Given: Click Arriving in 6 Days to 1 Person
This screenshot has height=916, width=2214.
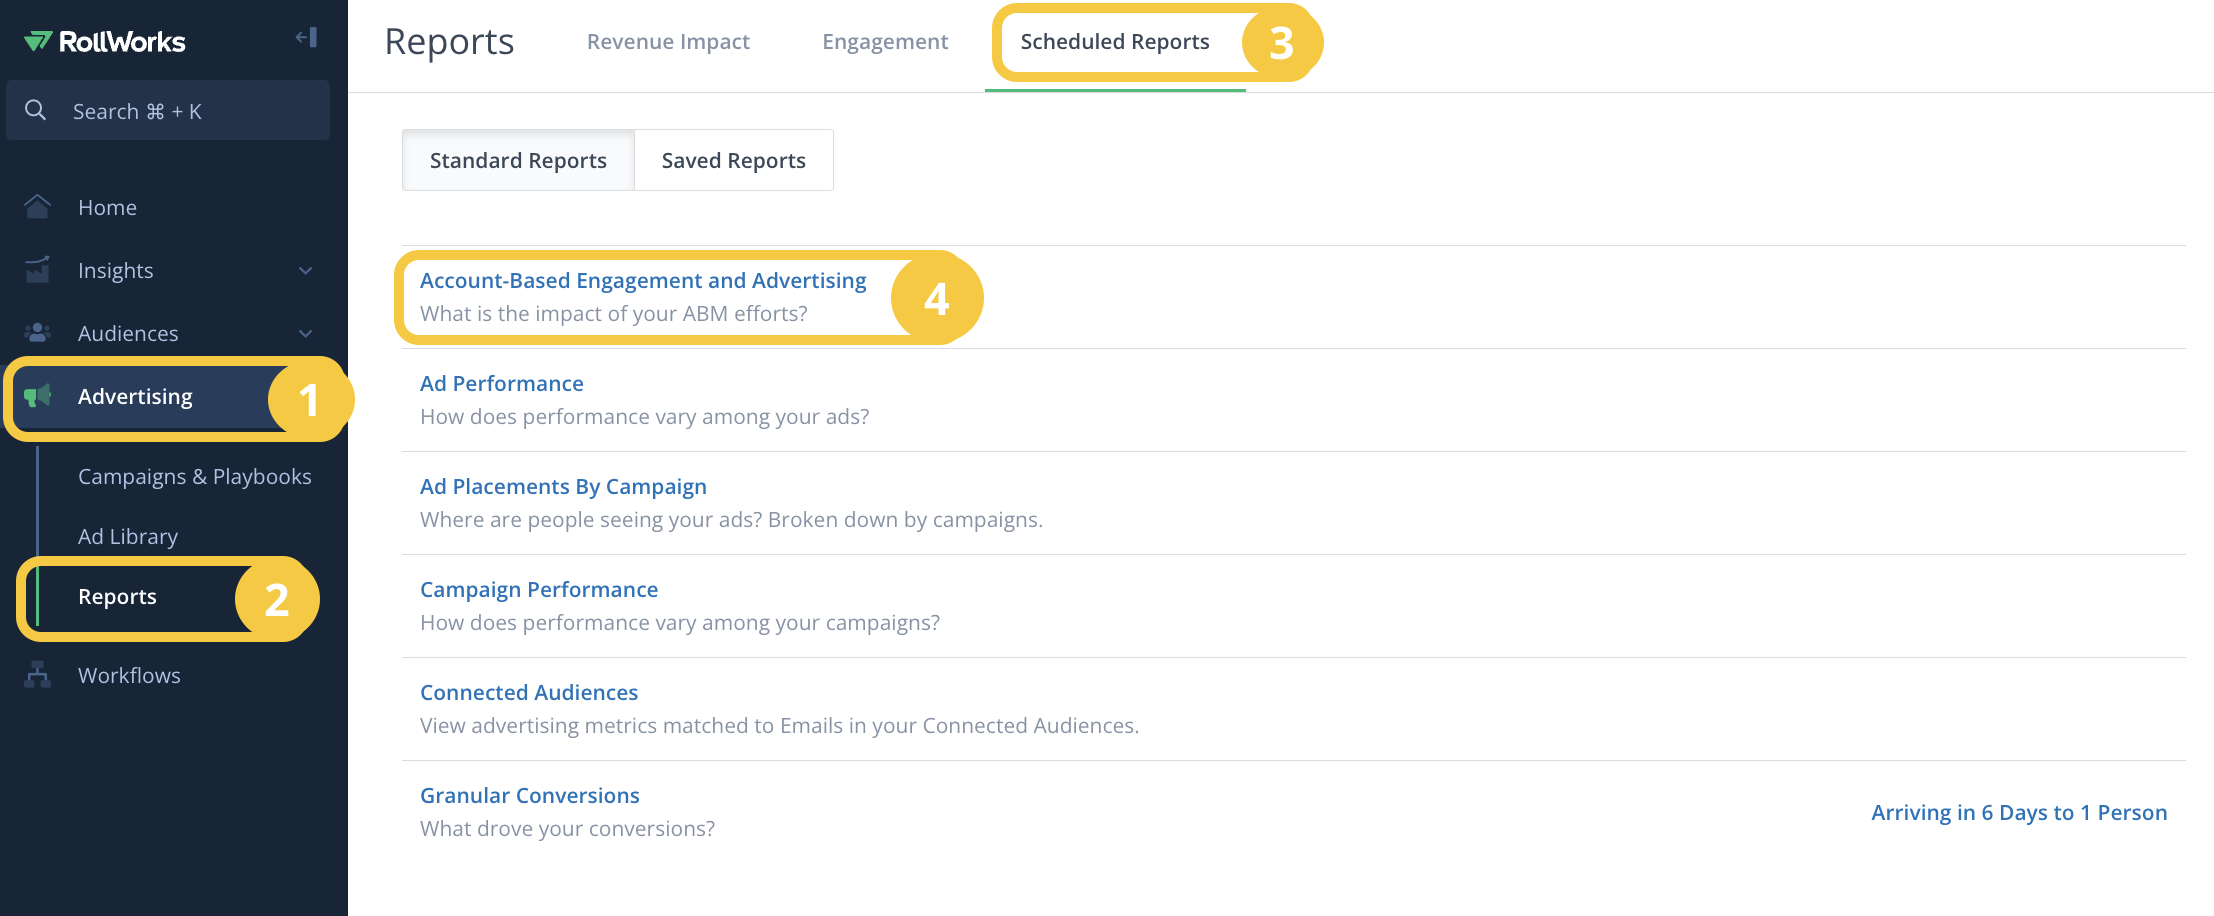Looking at the screenshot, I should pos(2019,812).
